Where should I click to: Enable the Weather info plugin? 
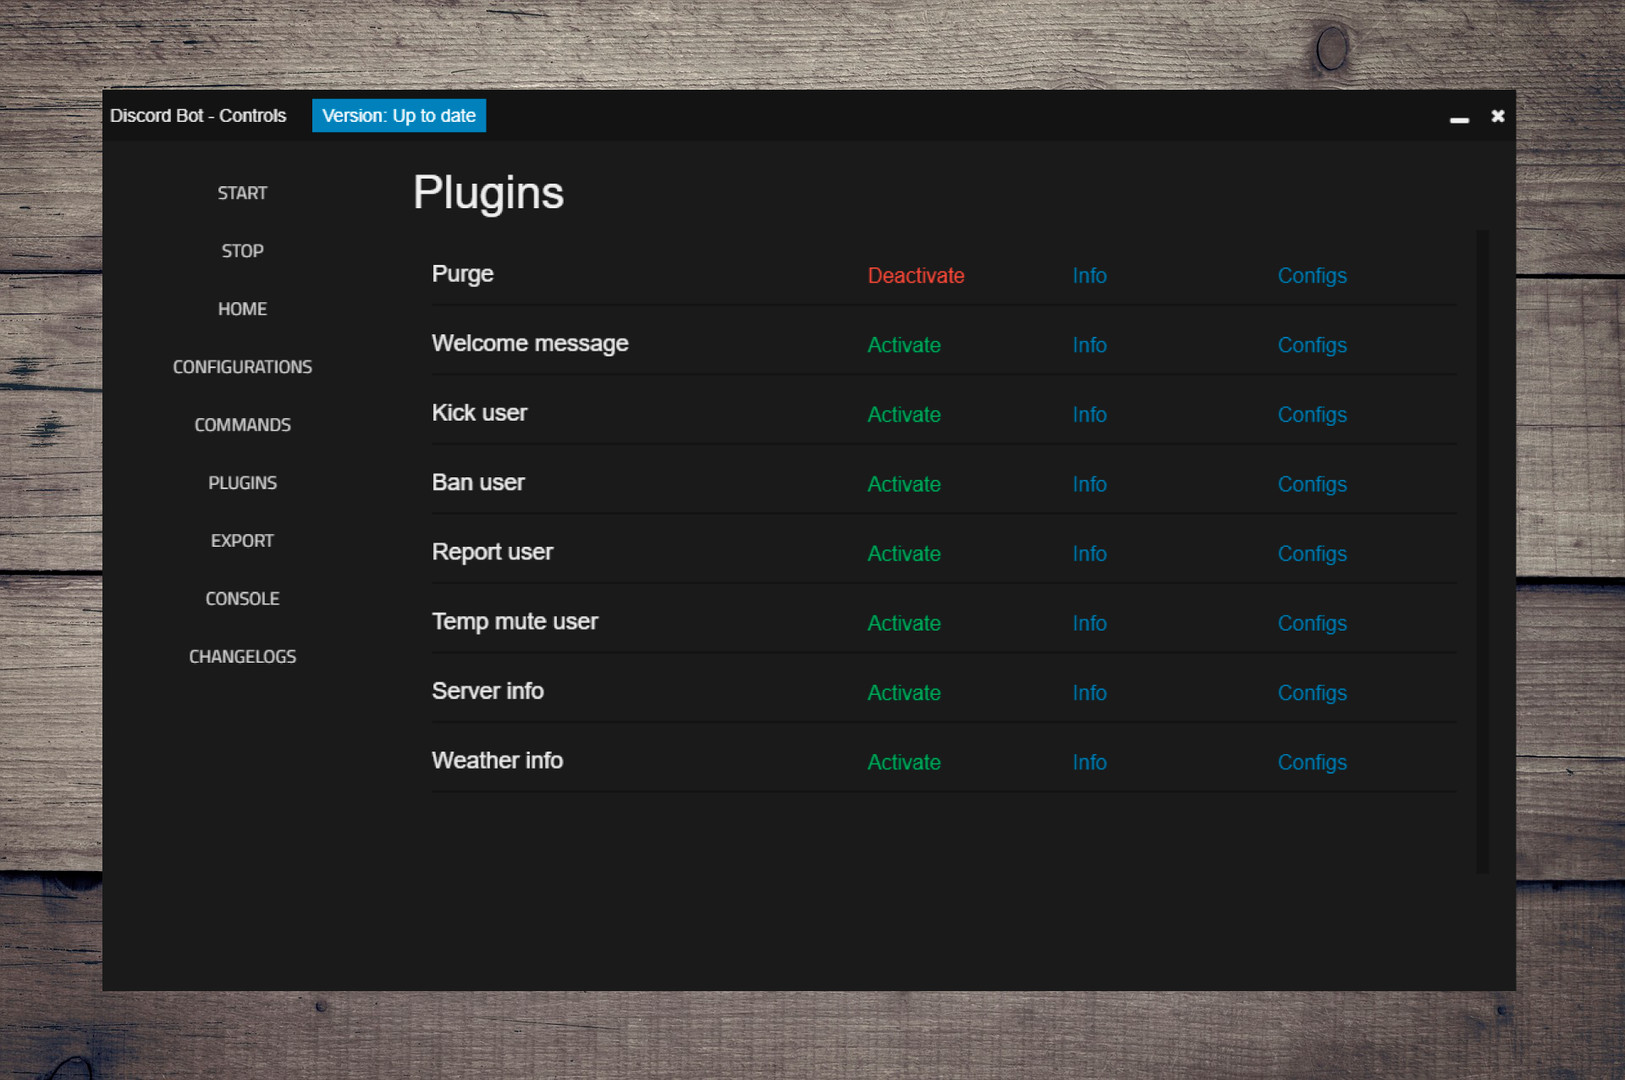[903, 762]
